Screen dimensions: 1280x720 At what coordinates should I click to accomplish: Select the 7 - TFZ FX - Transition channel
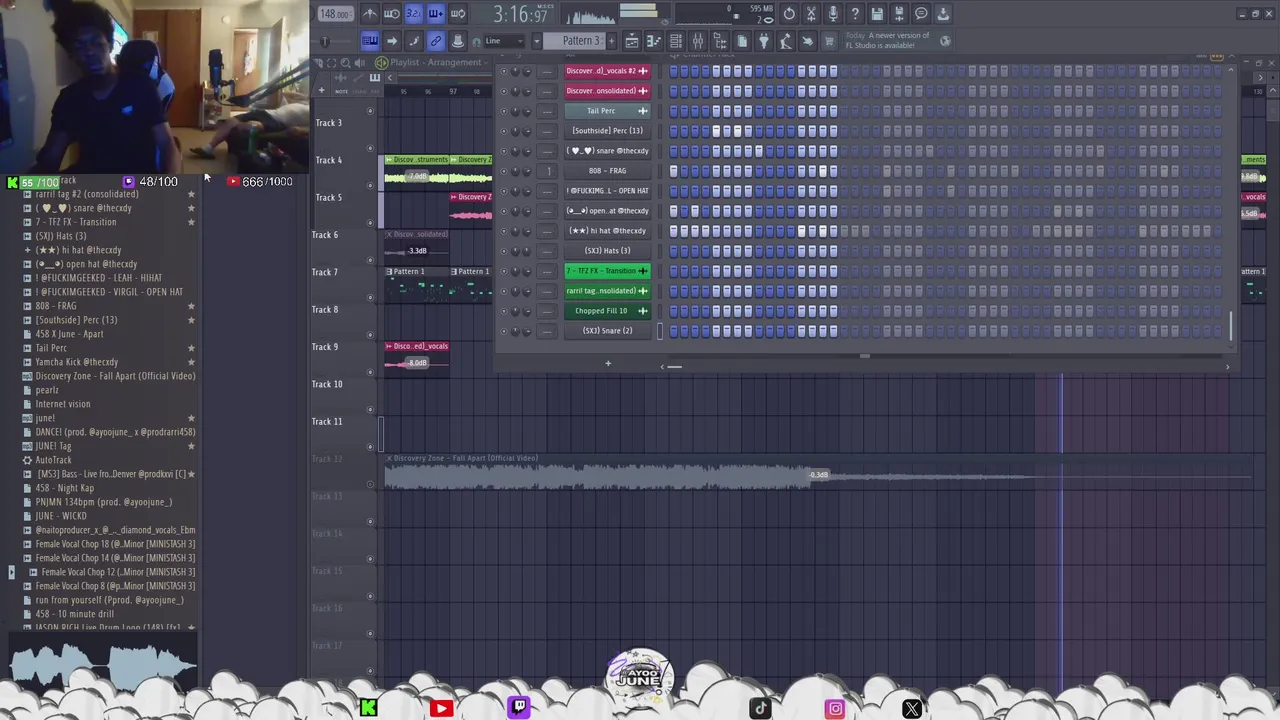click(x=607, y=271)
